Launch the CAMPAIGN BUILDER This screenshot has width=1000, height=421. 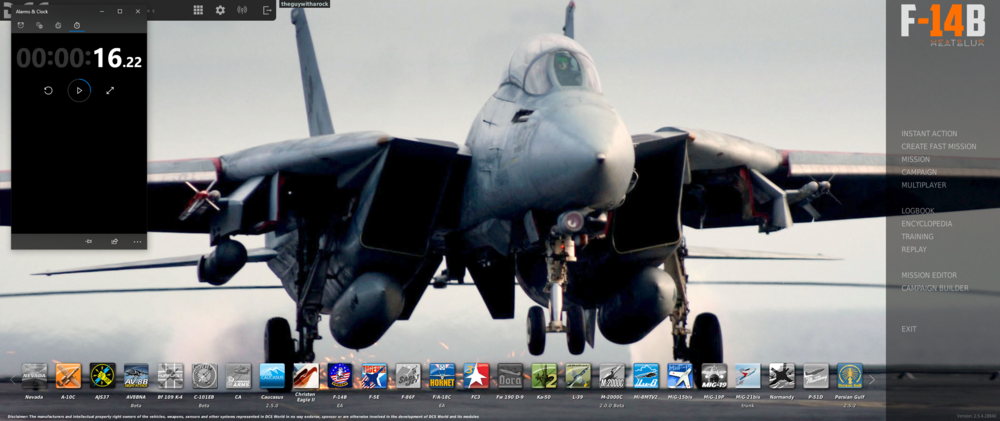point(935,288)
